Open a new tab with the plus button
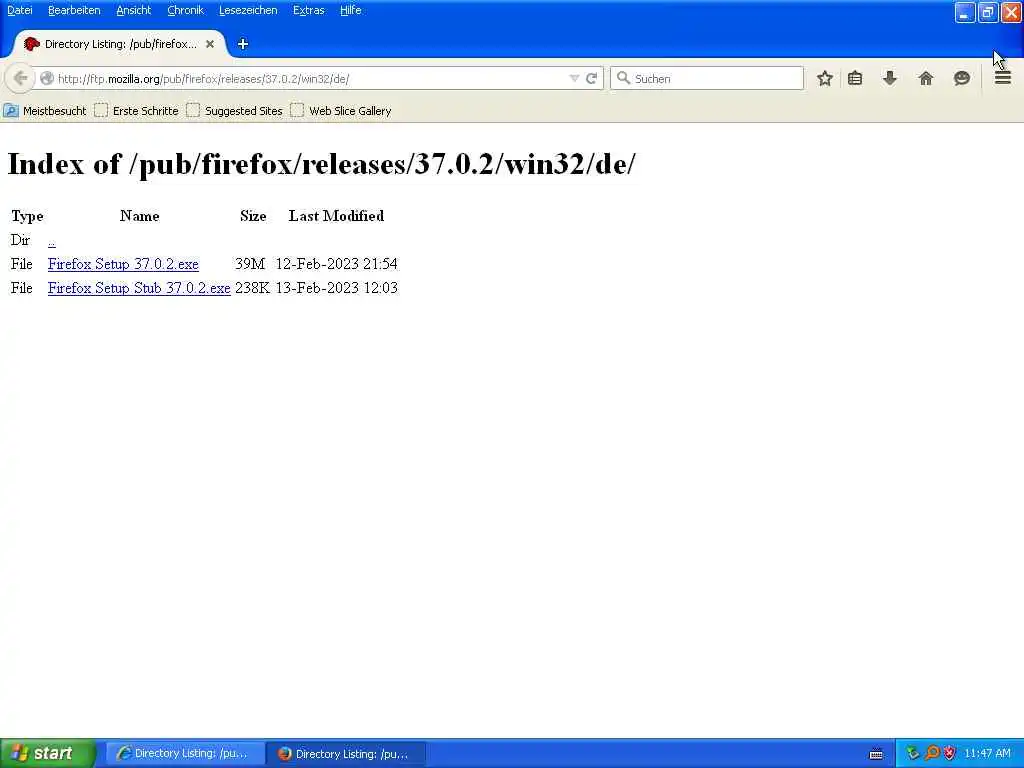The width and height of the screenshot is (1024, 768). click(x=243, y=44)
